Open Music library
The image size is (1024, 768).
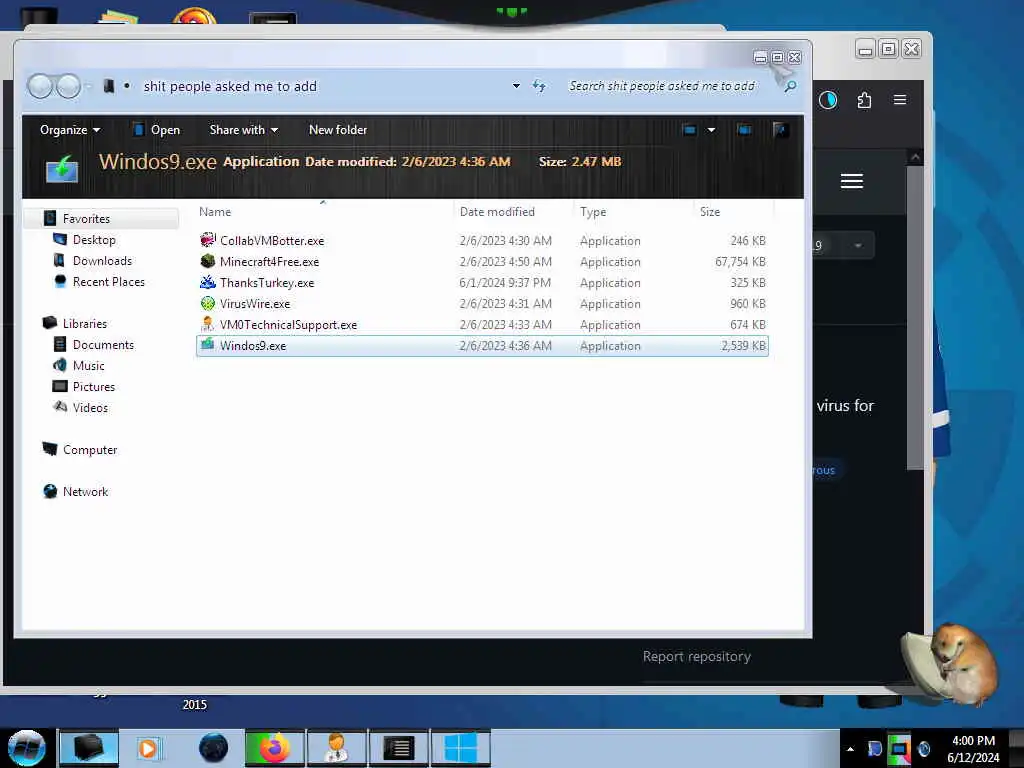coord(89,366)
